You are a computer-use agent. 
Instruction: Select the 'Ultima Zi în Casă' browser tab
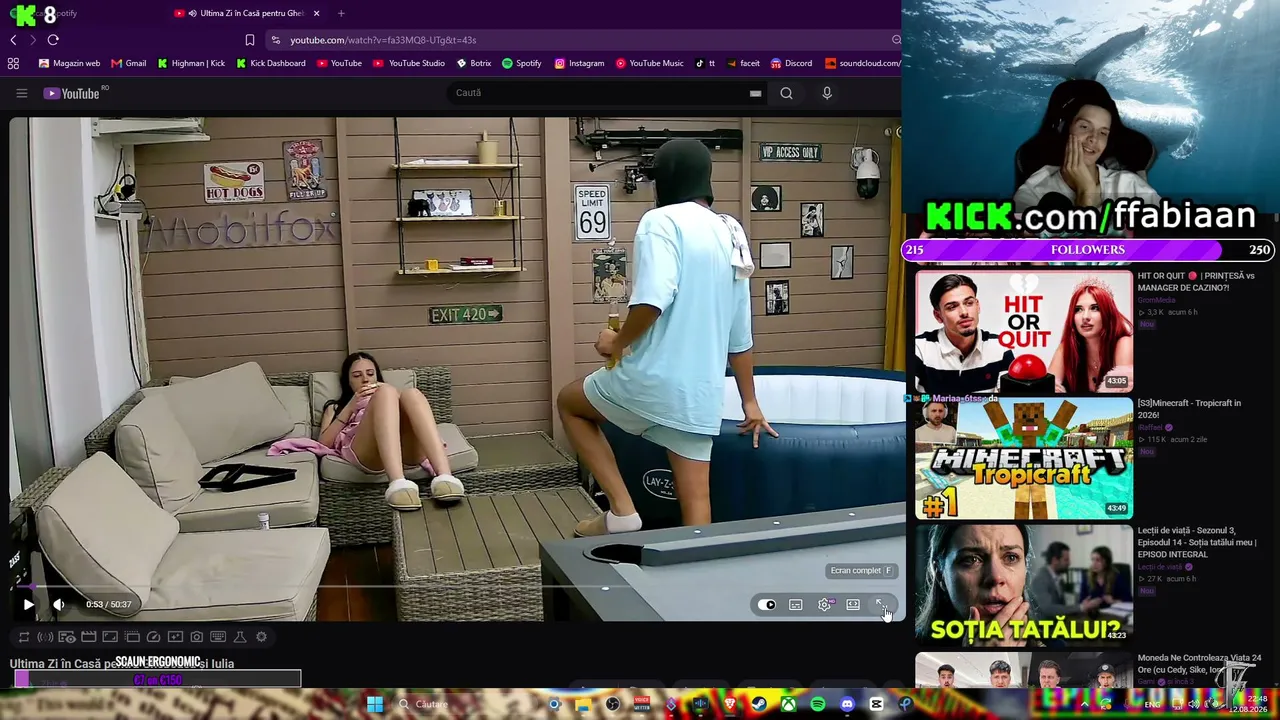(x=247, y=13)
